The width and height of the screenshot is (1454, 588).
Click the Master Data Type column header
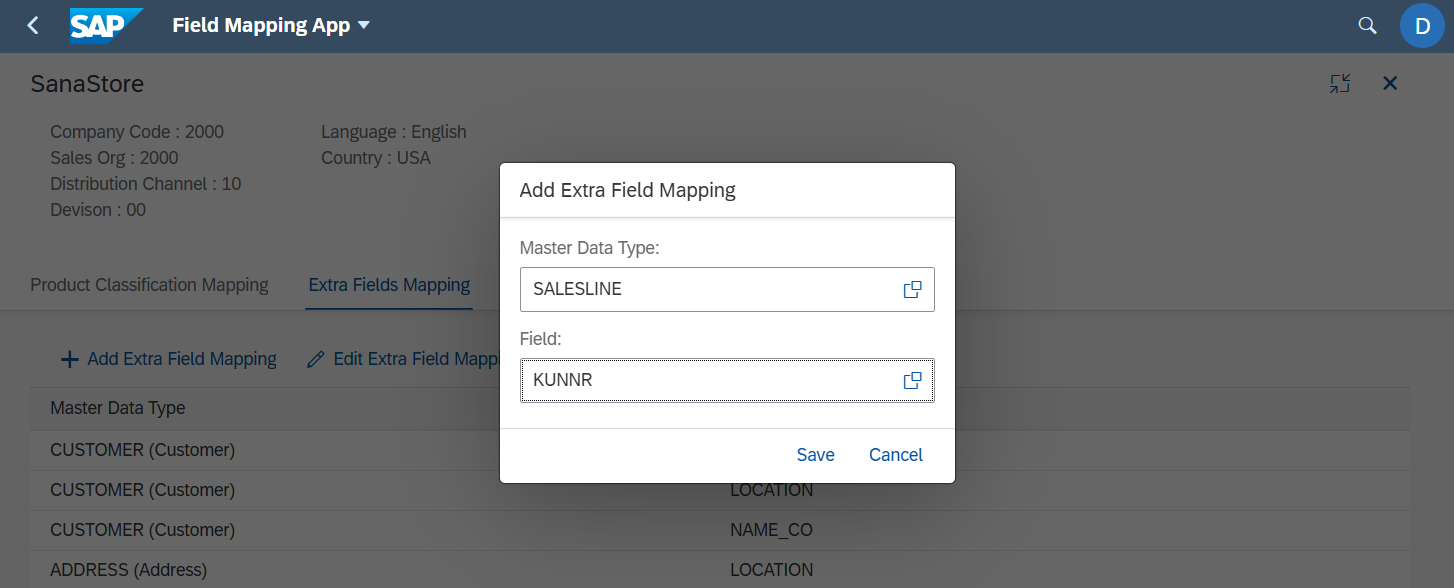point(118,408)
